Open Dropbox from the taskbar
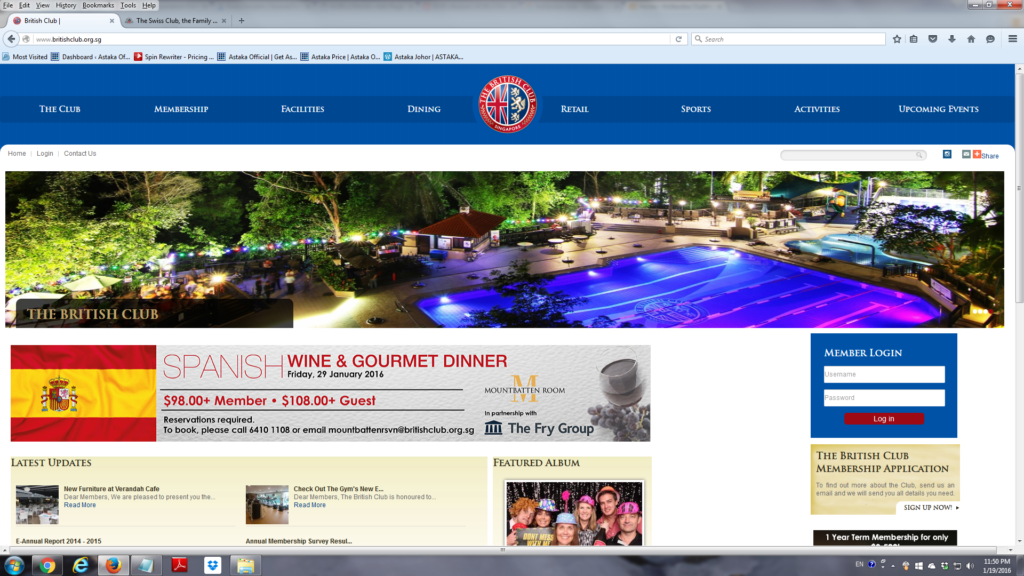1024x576 pixels. click(212, 565)
